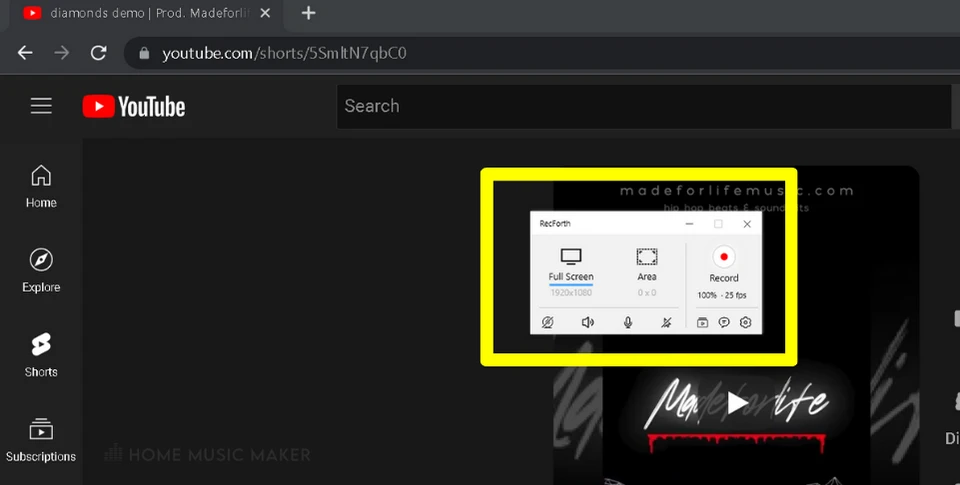The image size is (960, 485).
Task: Open RecForth settings gear
Action: [745, 322]
